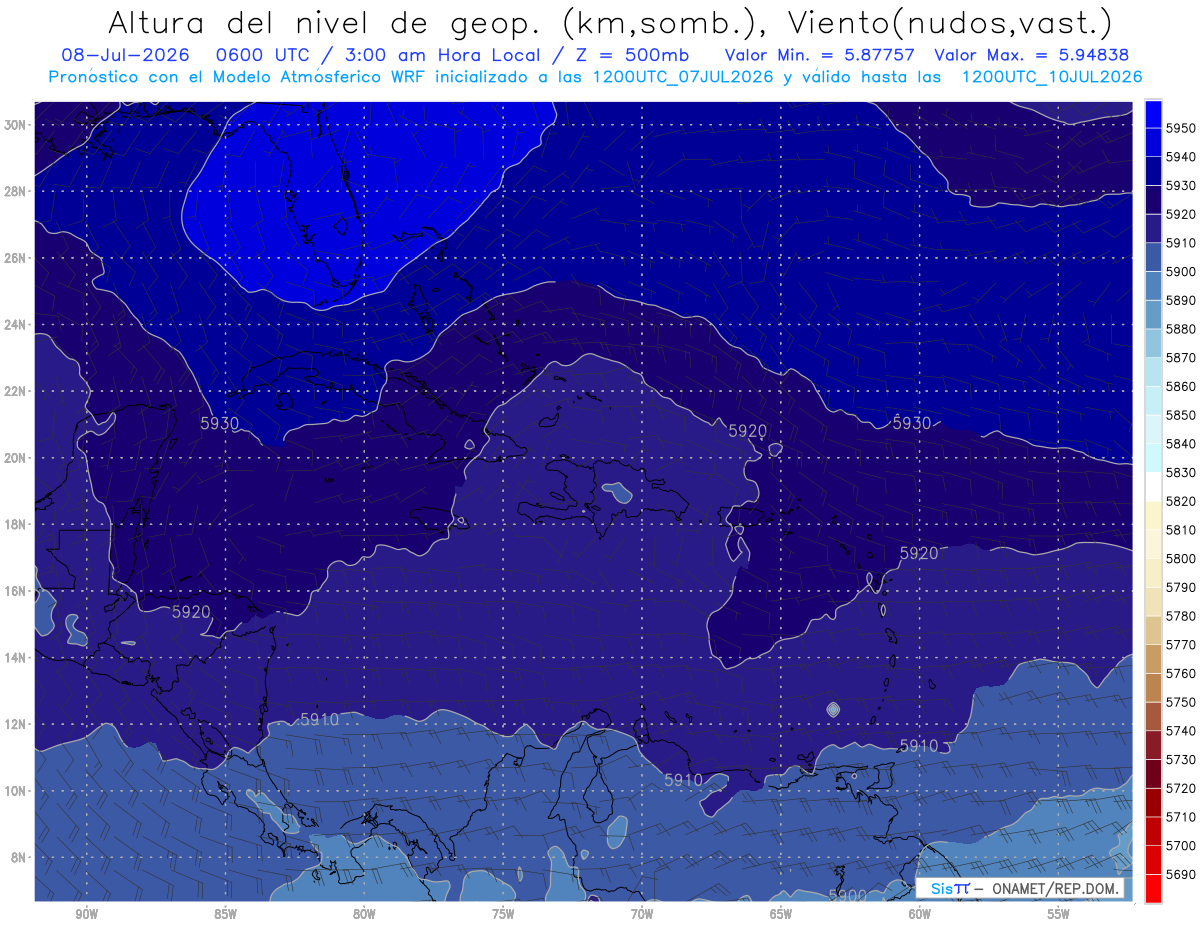
Task: Click the '80W' longitude axis label
Action: [364, 914]
